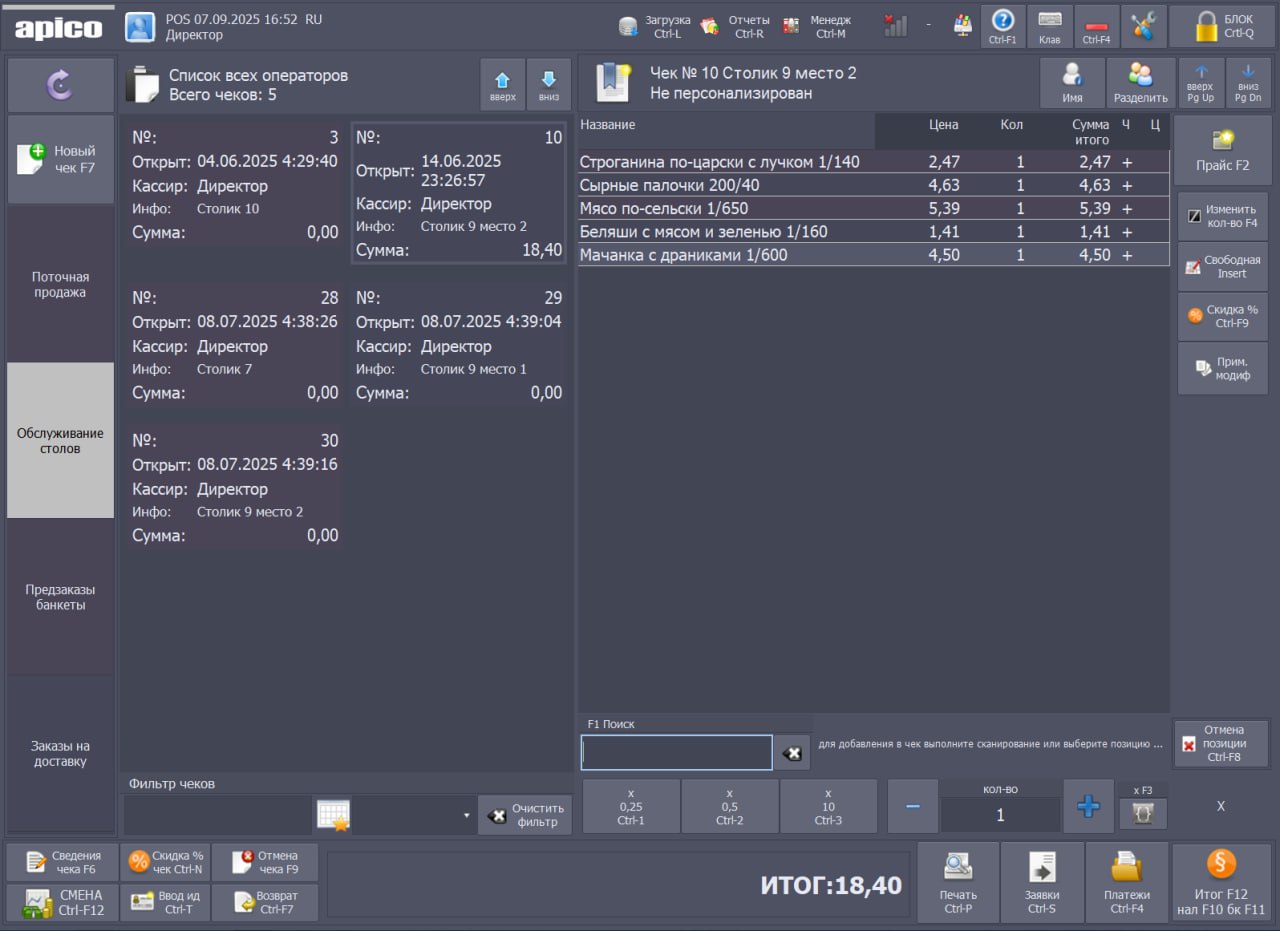This screenshot has height=931, width=1280.
Task: Open the Отчеты reports panel
Action: click(735, 26)
